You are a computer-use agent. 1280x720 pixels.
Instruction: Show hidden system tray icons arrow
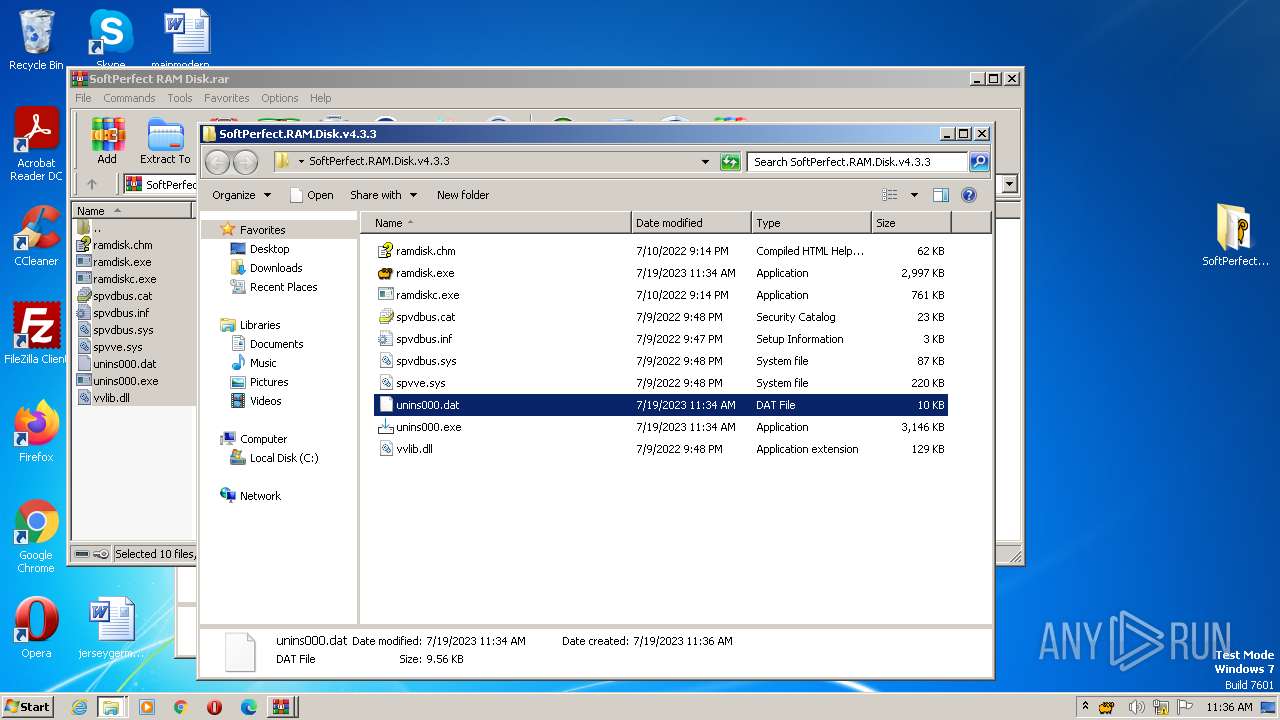pyautogui.click(x=1084, y=707)
